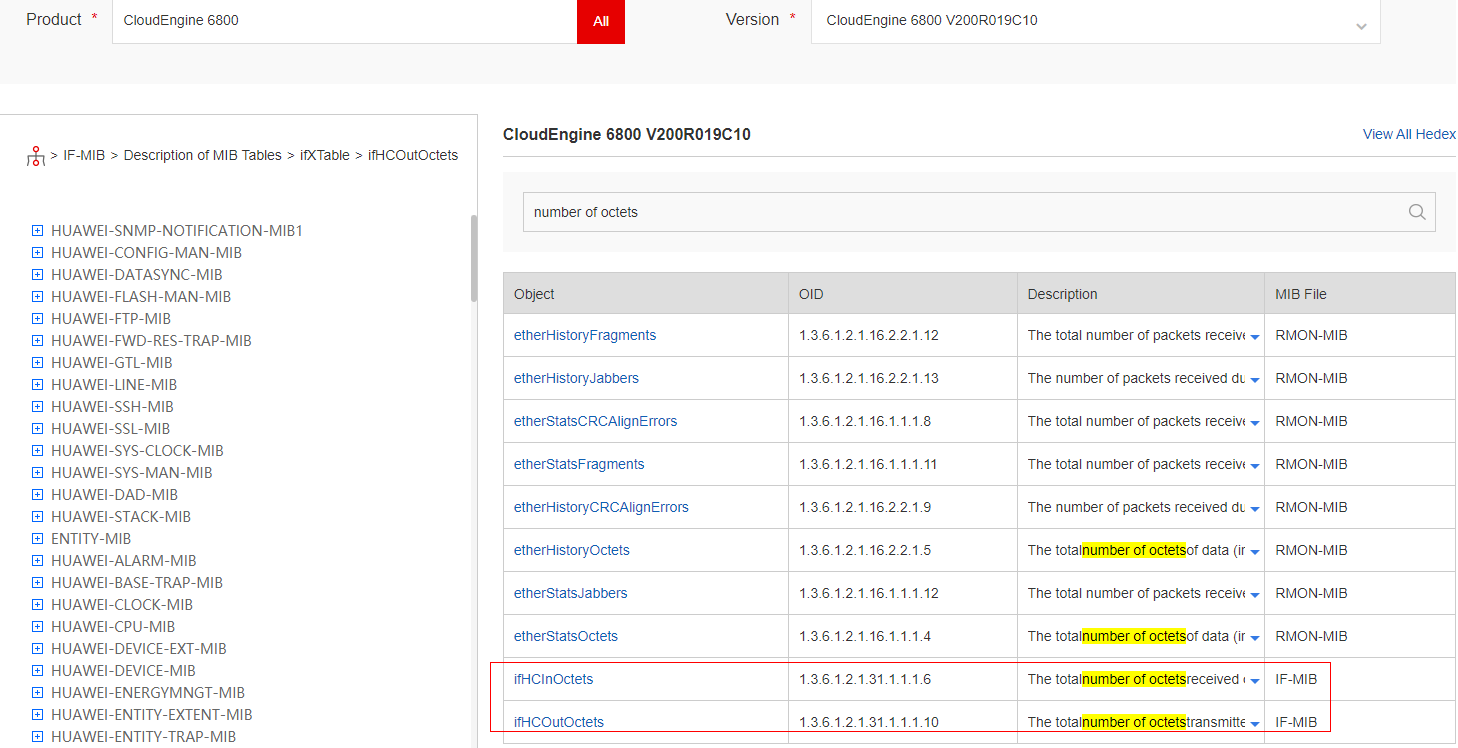Screen dimensions: 1458x748
Task: Click the MIB tree vertical scrollbar
Action: tap(474, 258)
